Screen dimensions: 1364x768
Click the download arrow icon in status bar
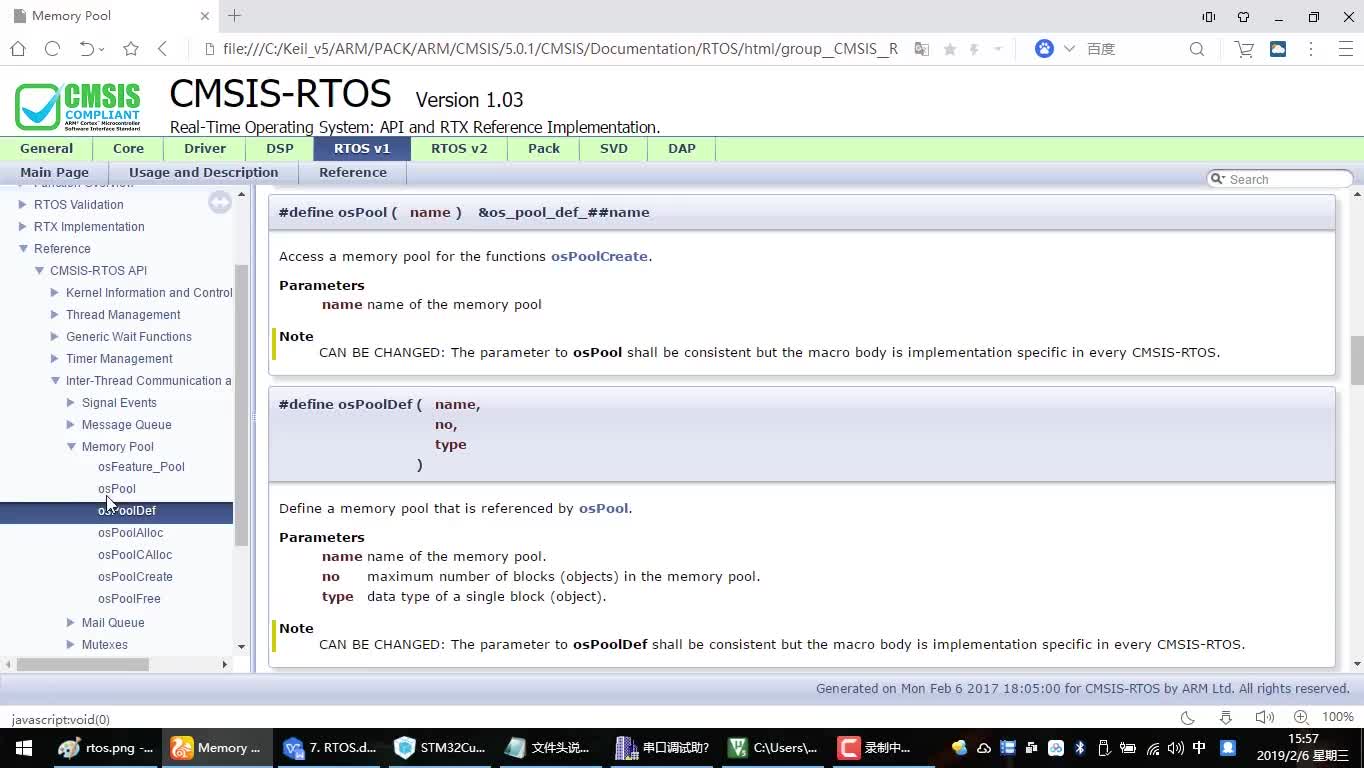[x=1226, y=717]
